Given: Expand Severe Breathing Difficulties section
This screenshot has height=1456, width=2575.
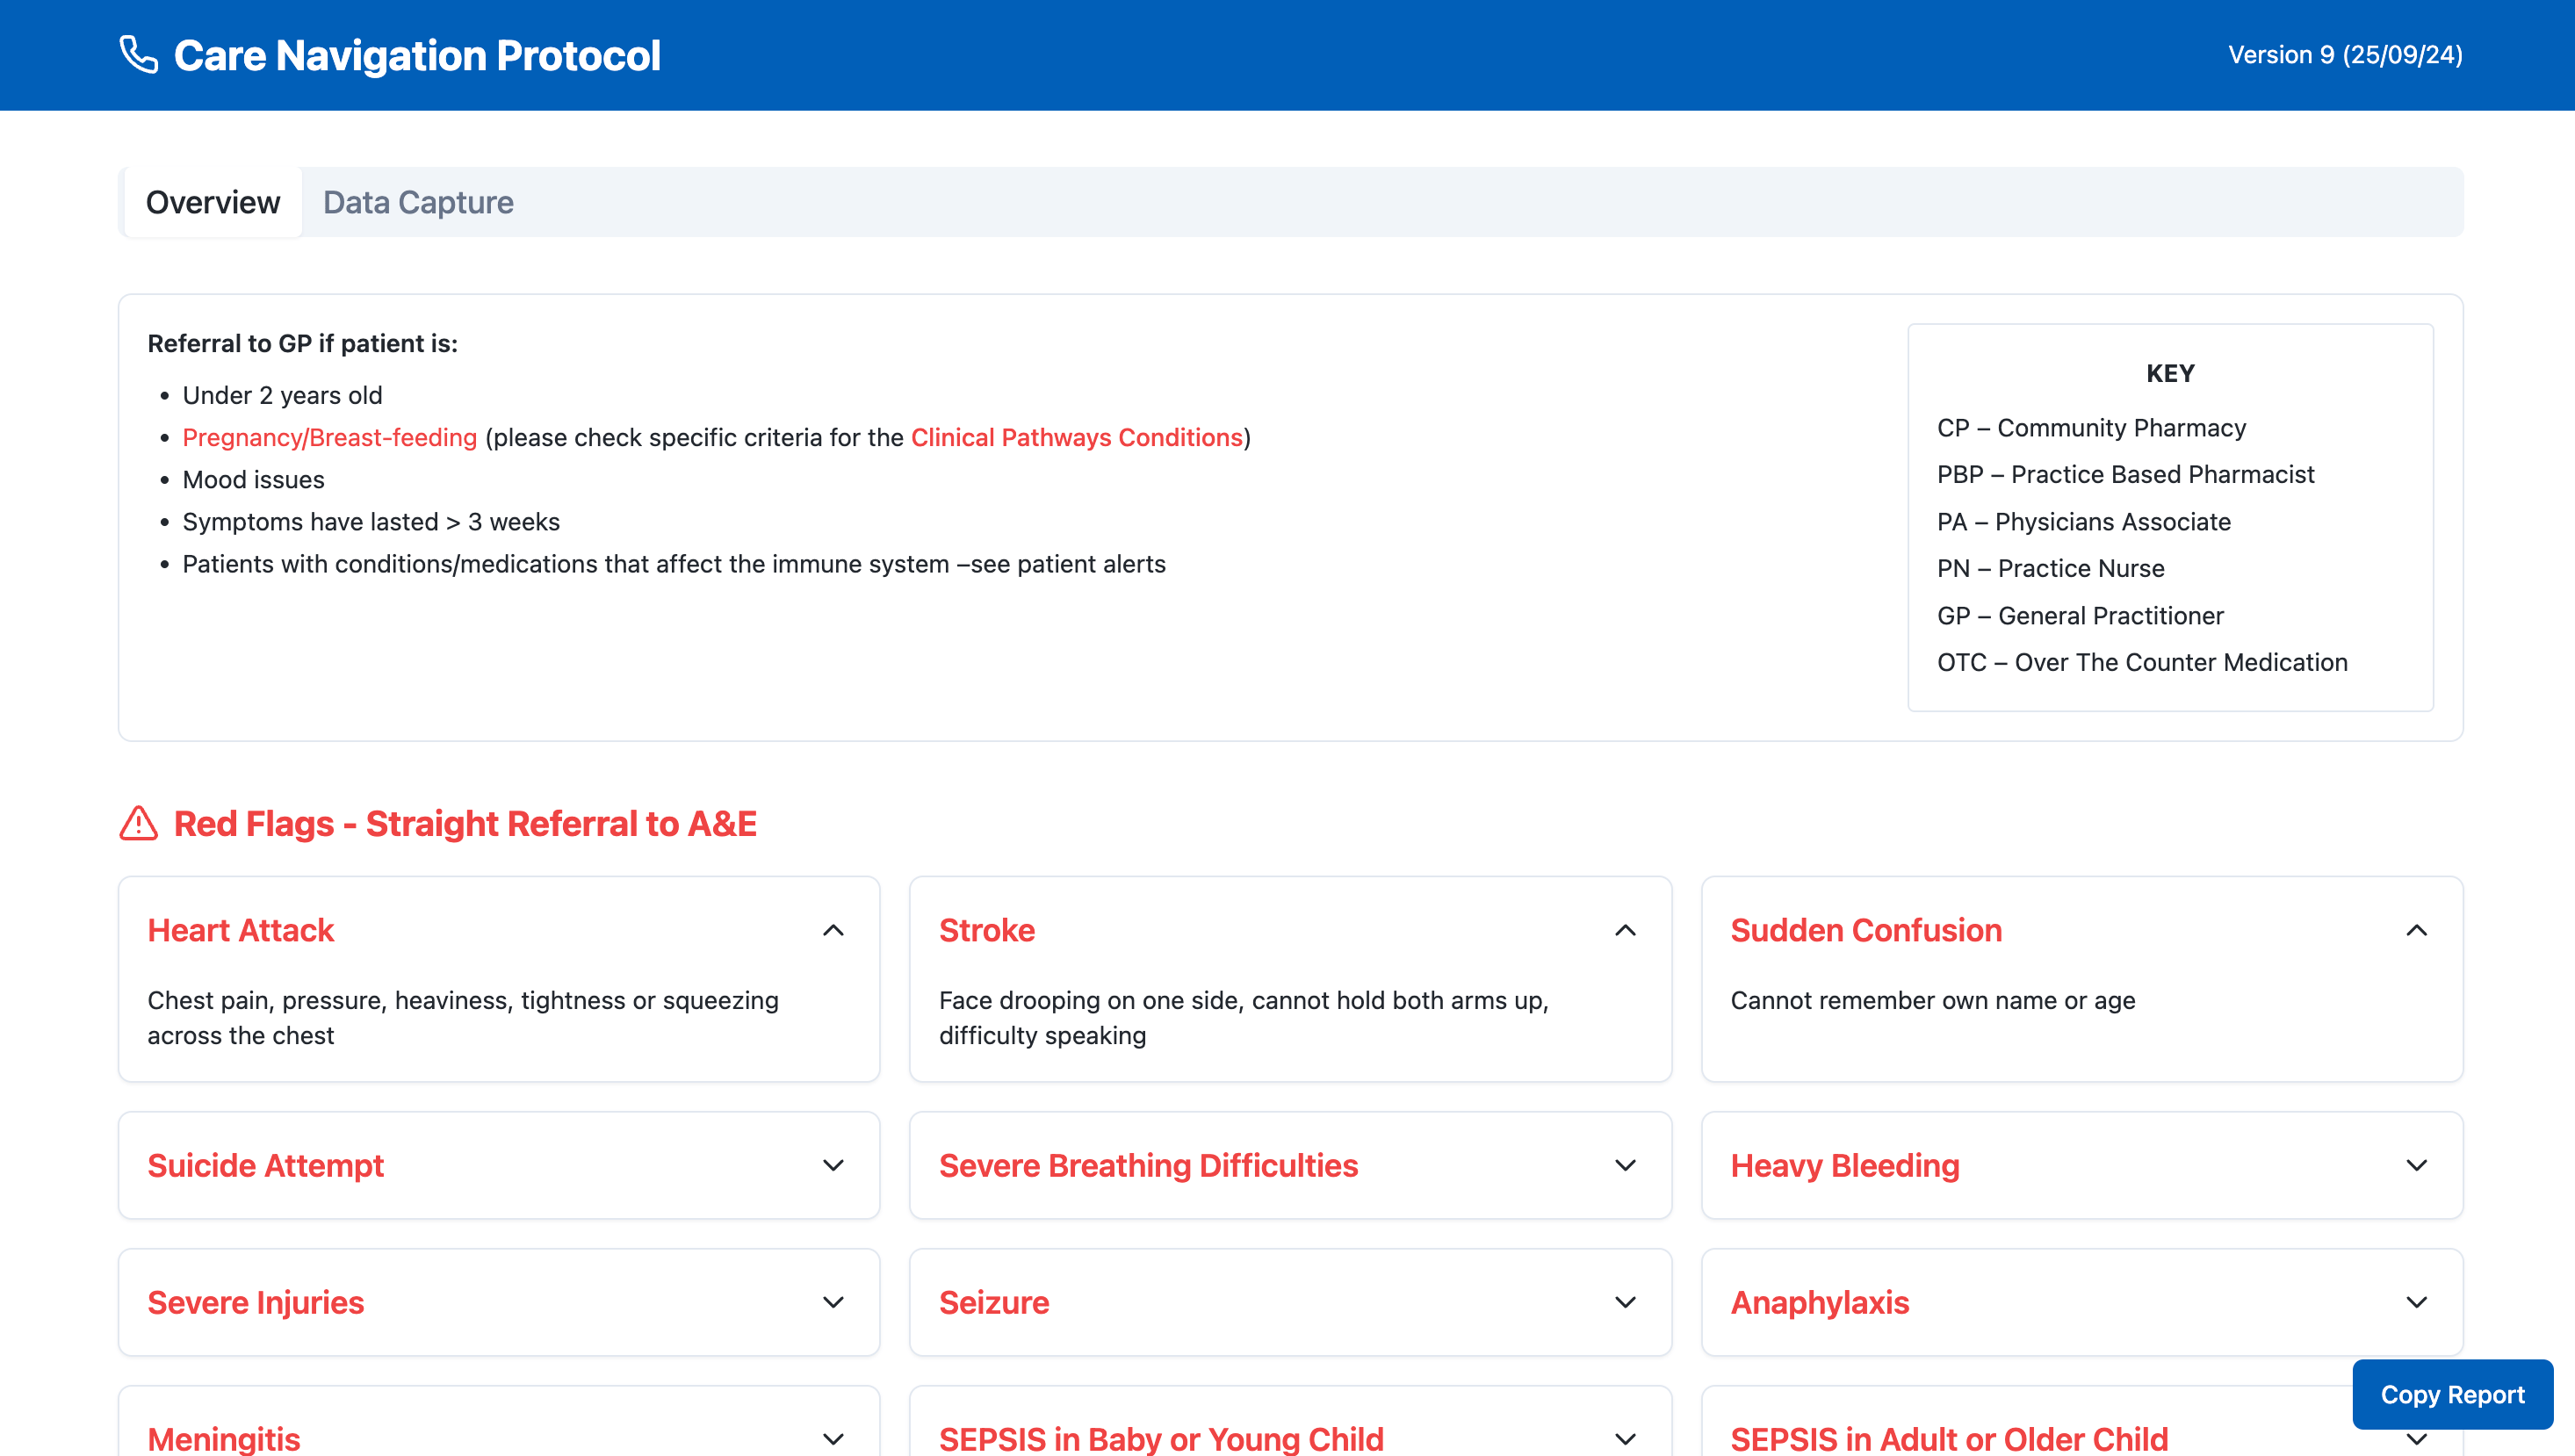Looking at the screenshot, I should point(1147,1165).
